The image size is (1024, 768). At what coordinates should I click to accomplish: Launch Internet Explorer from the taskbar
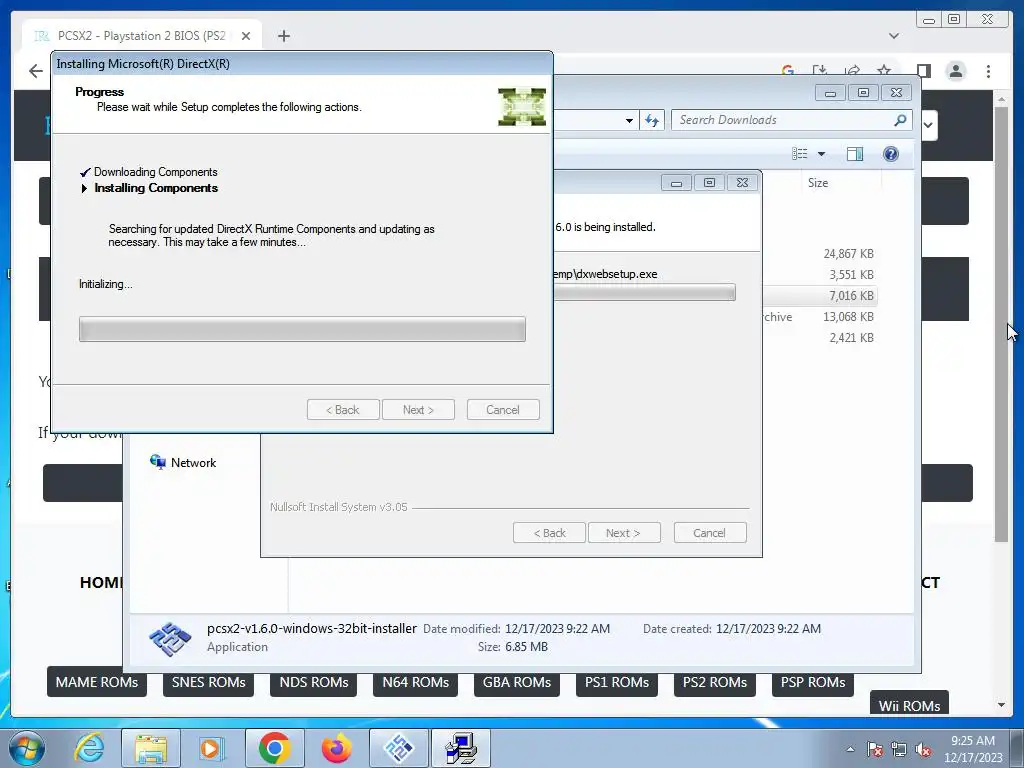(x=88, y=748)
